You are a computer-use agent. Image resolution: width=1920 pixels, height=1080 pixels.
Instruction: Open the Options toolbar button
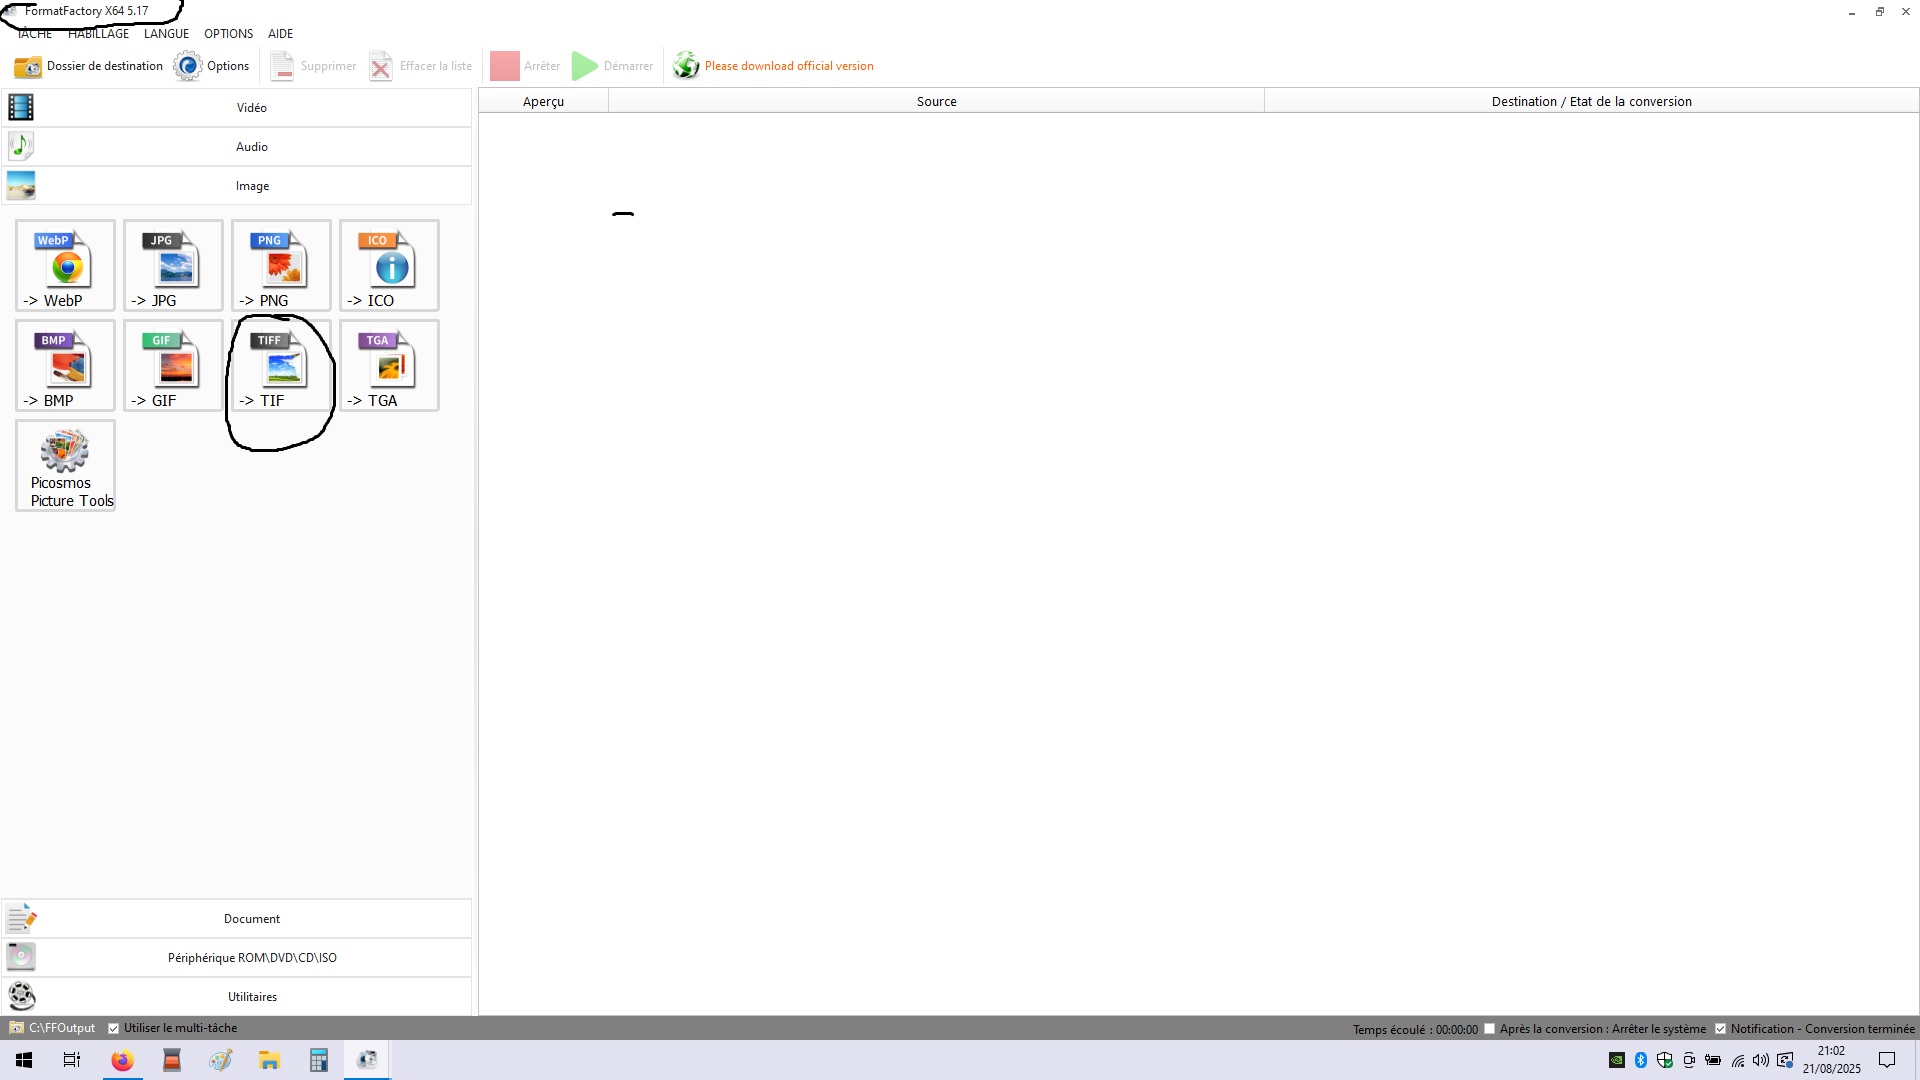[211, 66]
